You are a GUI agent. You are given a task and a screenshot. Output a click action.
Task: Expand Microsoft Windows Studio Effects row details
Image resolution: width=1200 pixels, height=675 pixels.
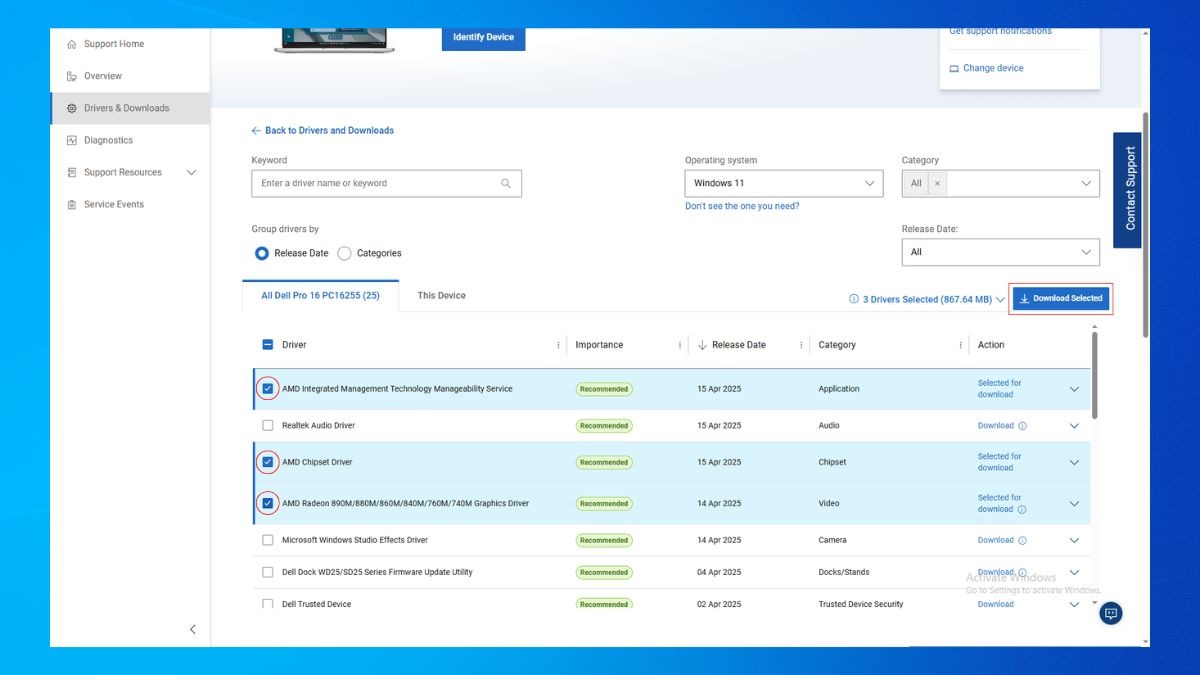1074,540
